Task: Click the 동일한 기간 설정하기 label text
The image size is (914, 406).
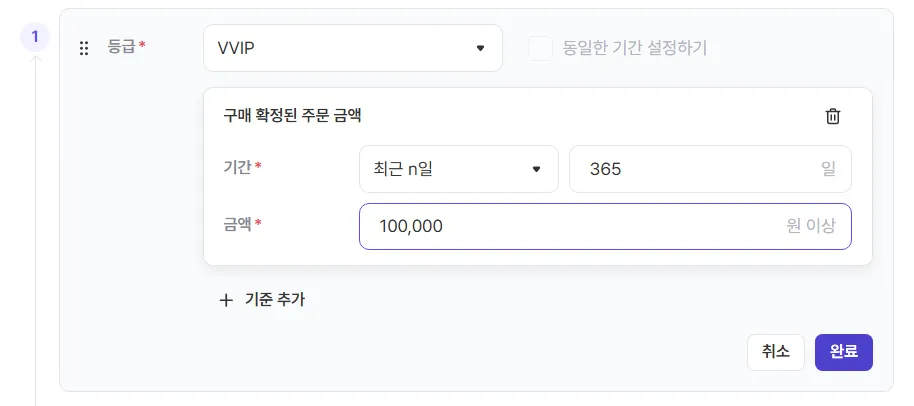Action: tap(635, 48)
